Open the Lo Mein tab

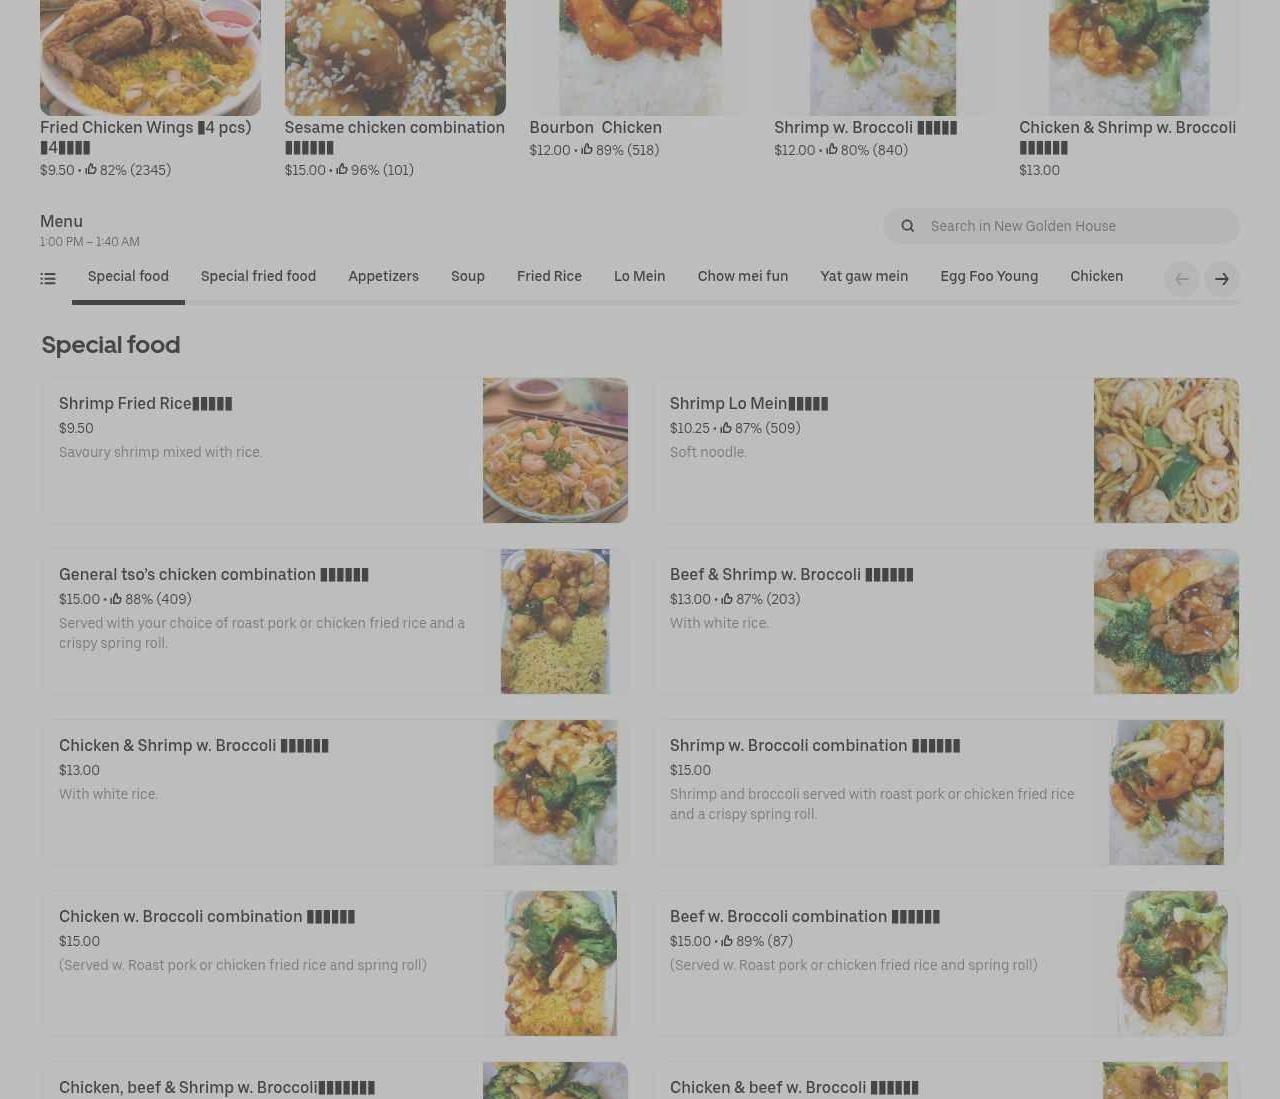click(x=639, y=277)
